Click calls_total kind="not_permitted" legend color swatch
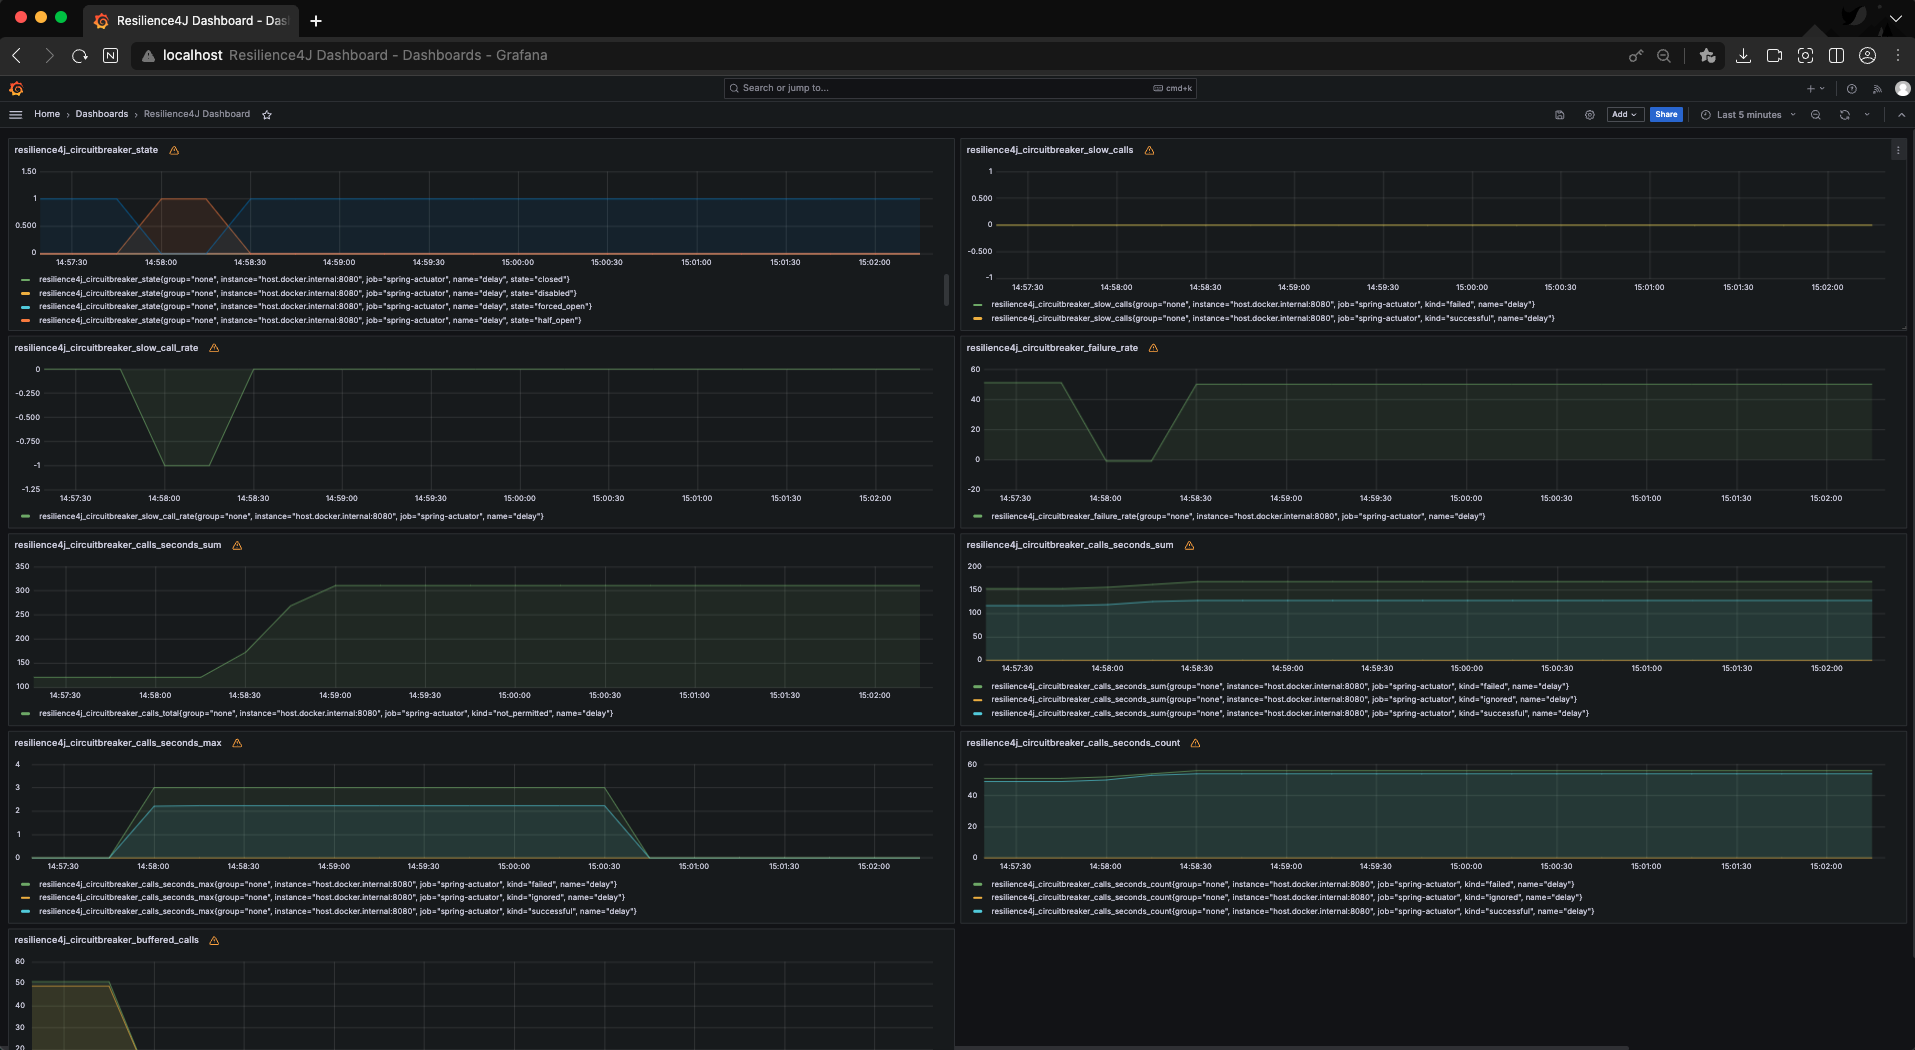Screen dimensions: 1915x1050 25,714
